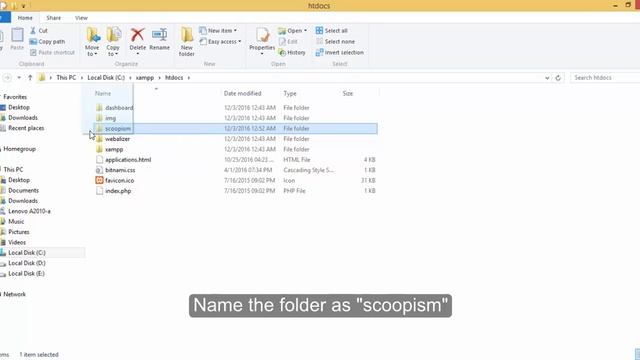The height and width of the screenshot is (360, 640).
Task: Click the Cut scissors icon
Action: (x=33, y=31)
